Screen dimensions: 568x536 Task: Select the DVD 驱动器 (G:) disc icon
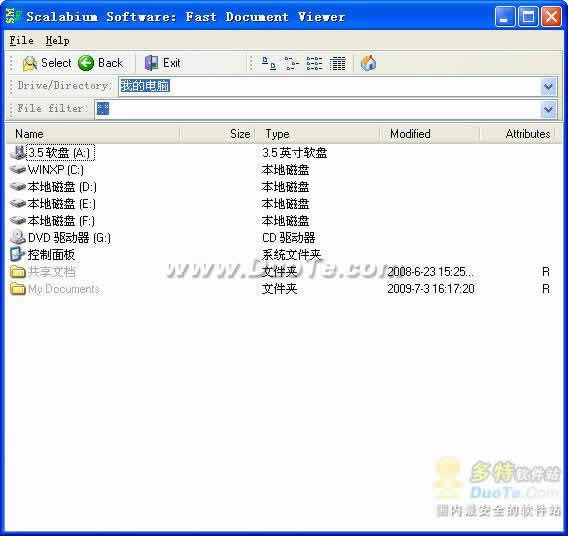click(17, 238)
